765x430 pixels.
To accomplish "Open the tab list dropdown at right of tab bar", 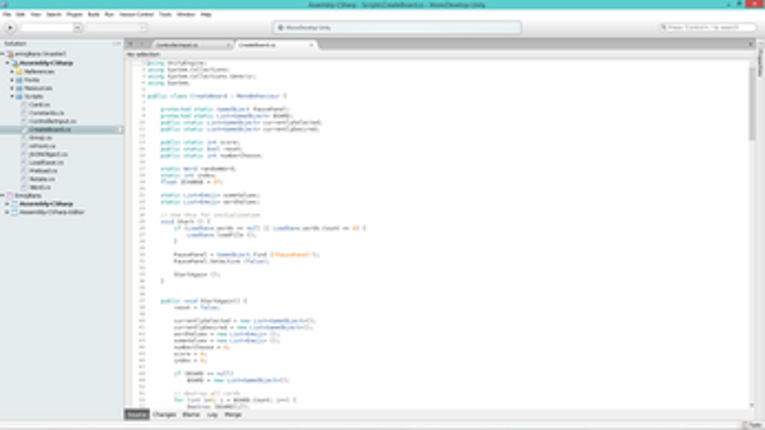I will 750,44.
